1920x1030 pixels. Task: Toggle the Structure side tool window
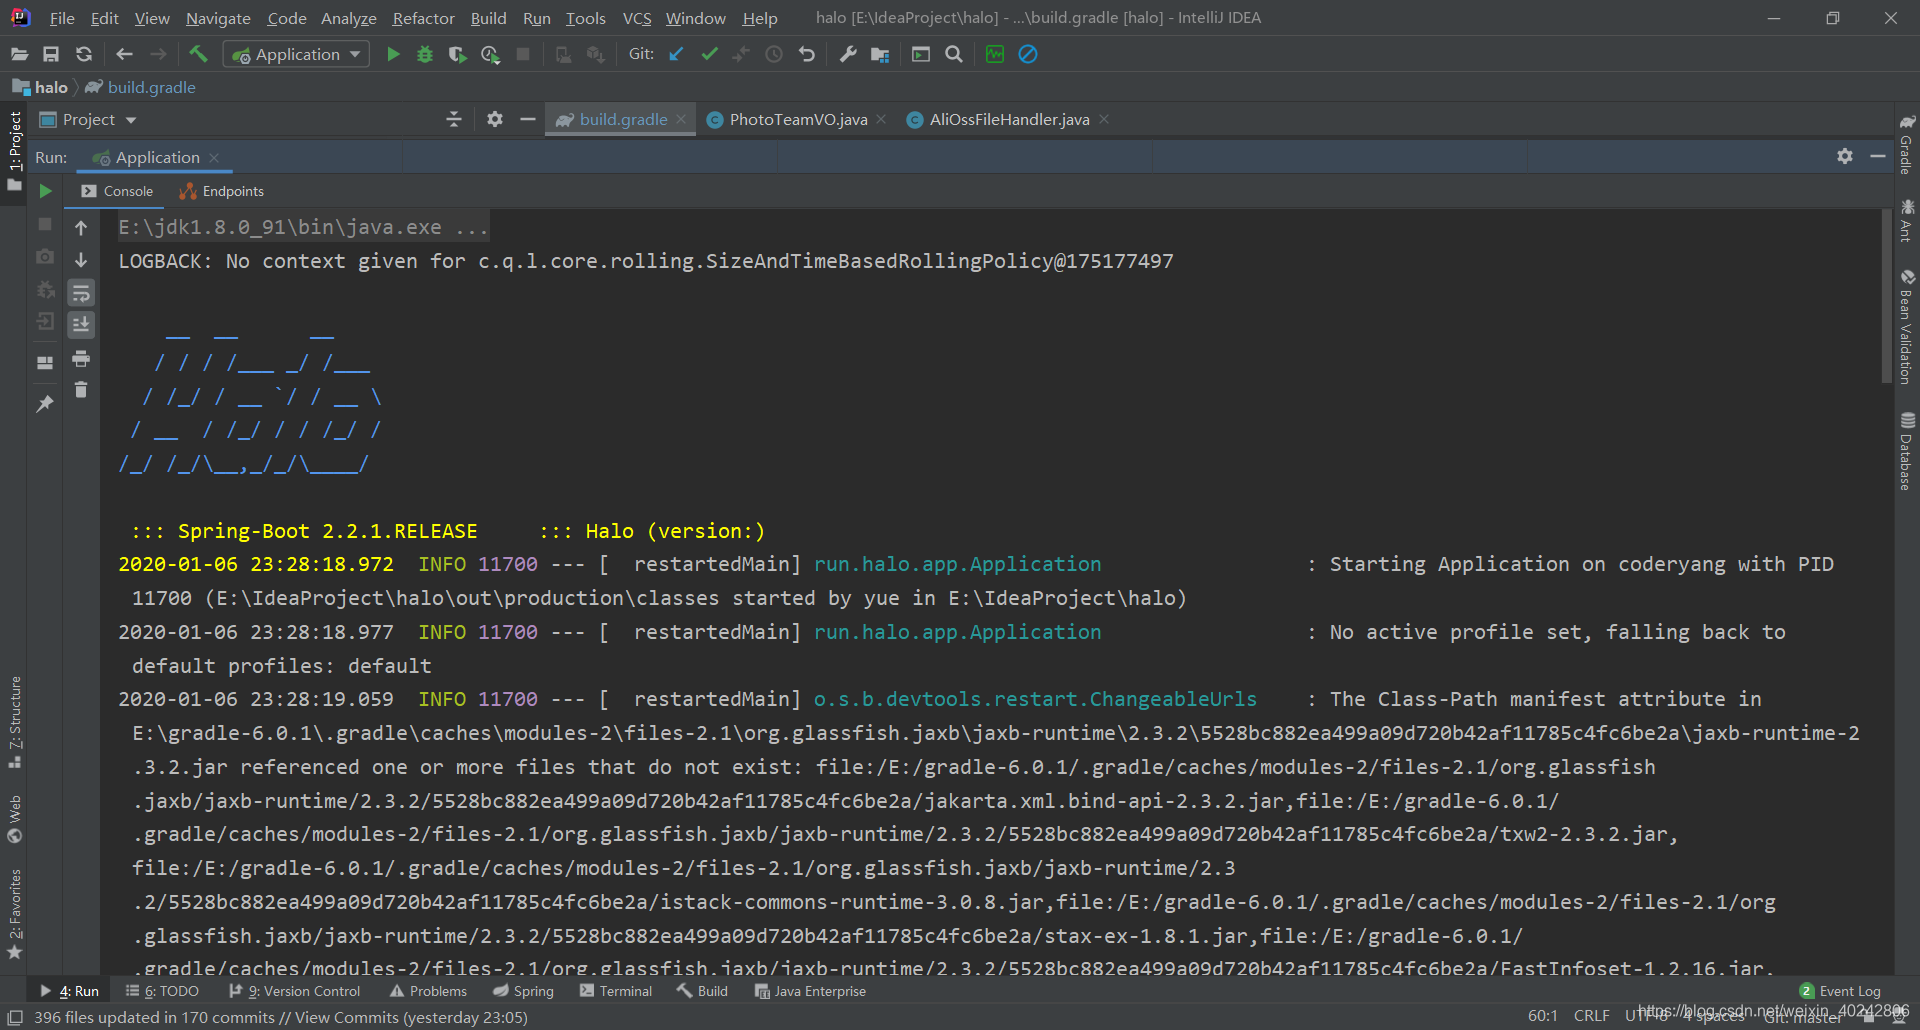point(14,722)
